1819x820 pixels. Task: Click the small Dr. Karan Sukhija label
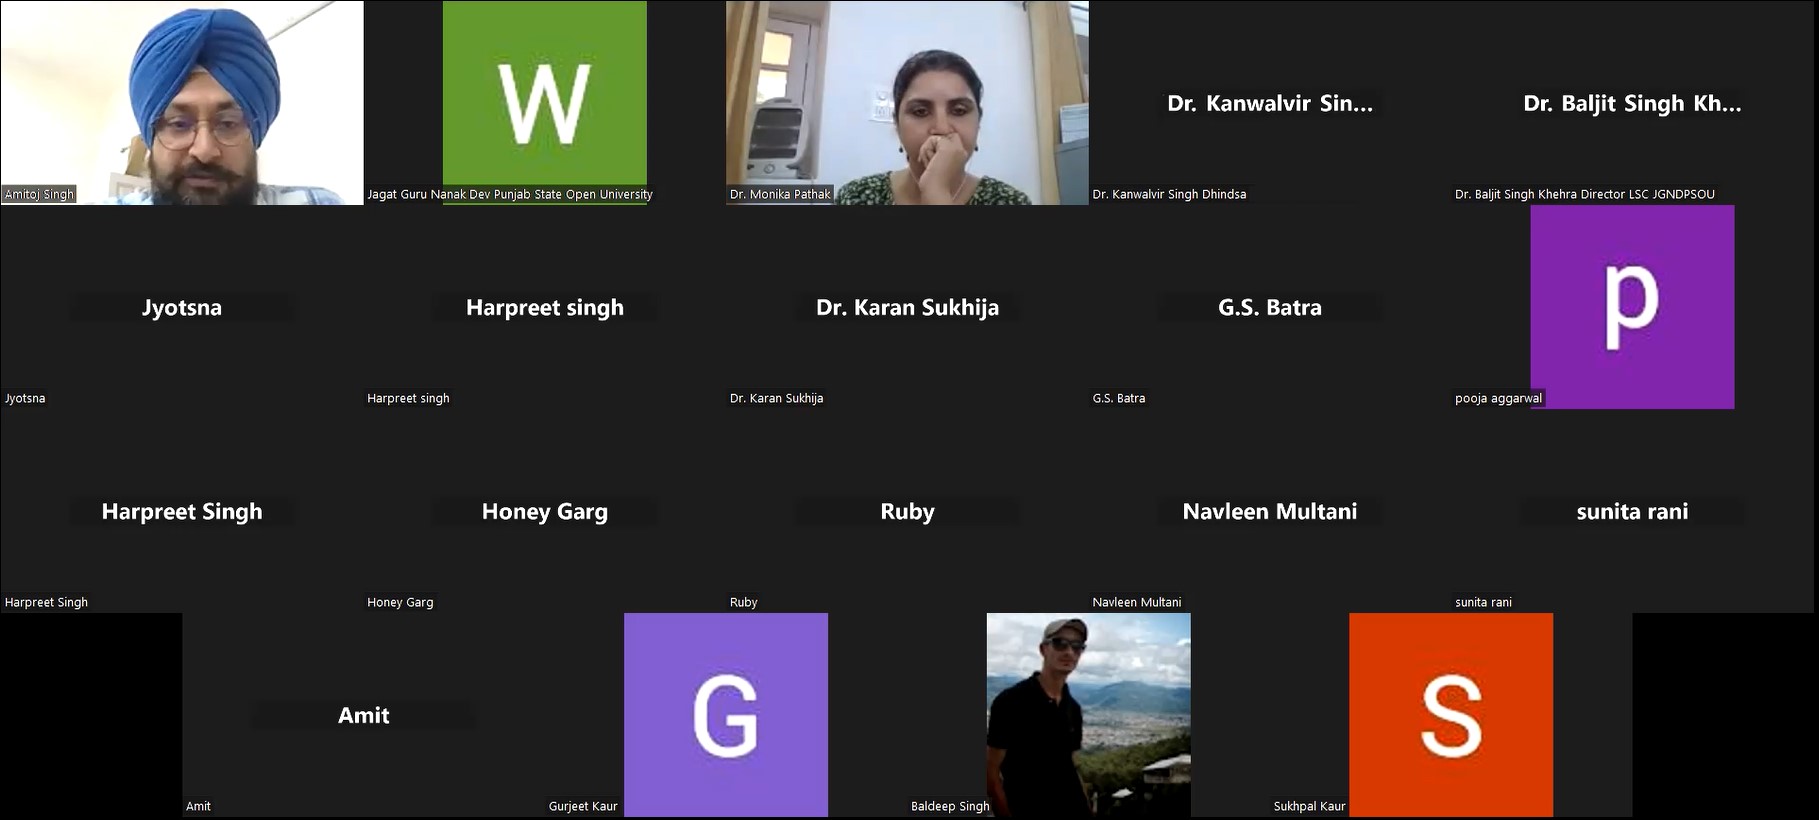point(777,398)
